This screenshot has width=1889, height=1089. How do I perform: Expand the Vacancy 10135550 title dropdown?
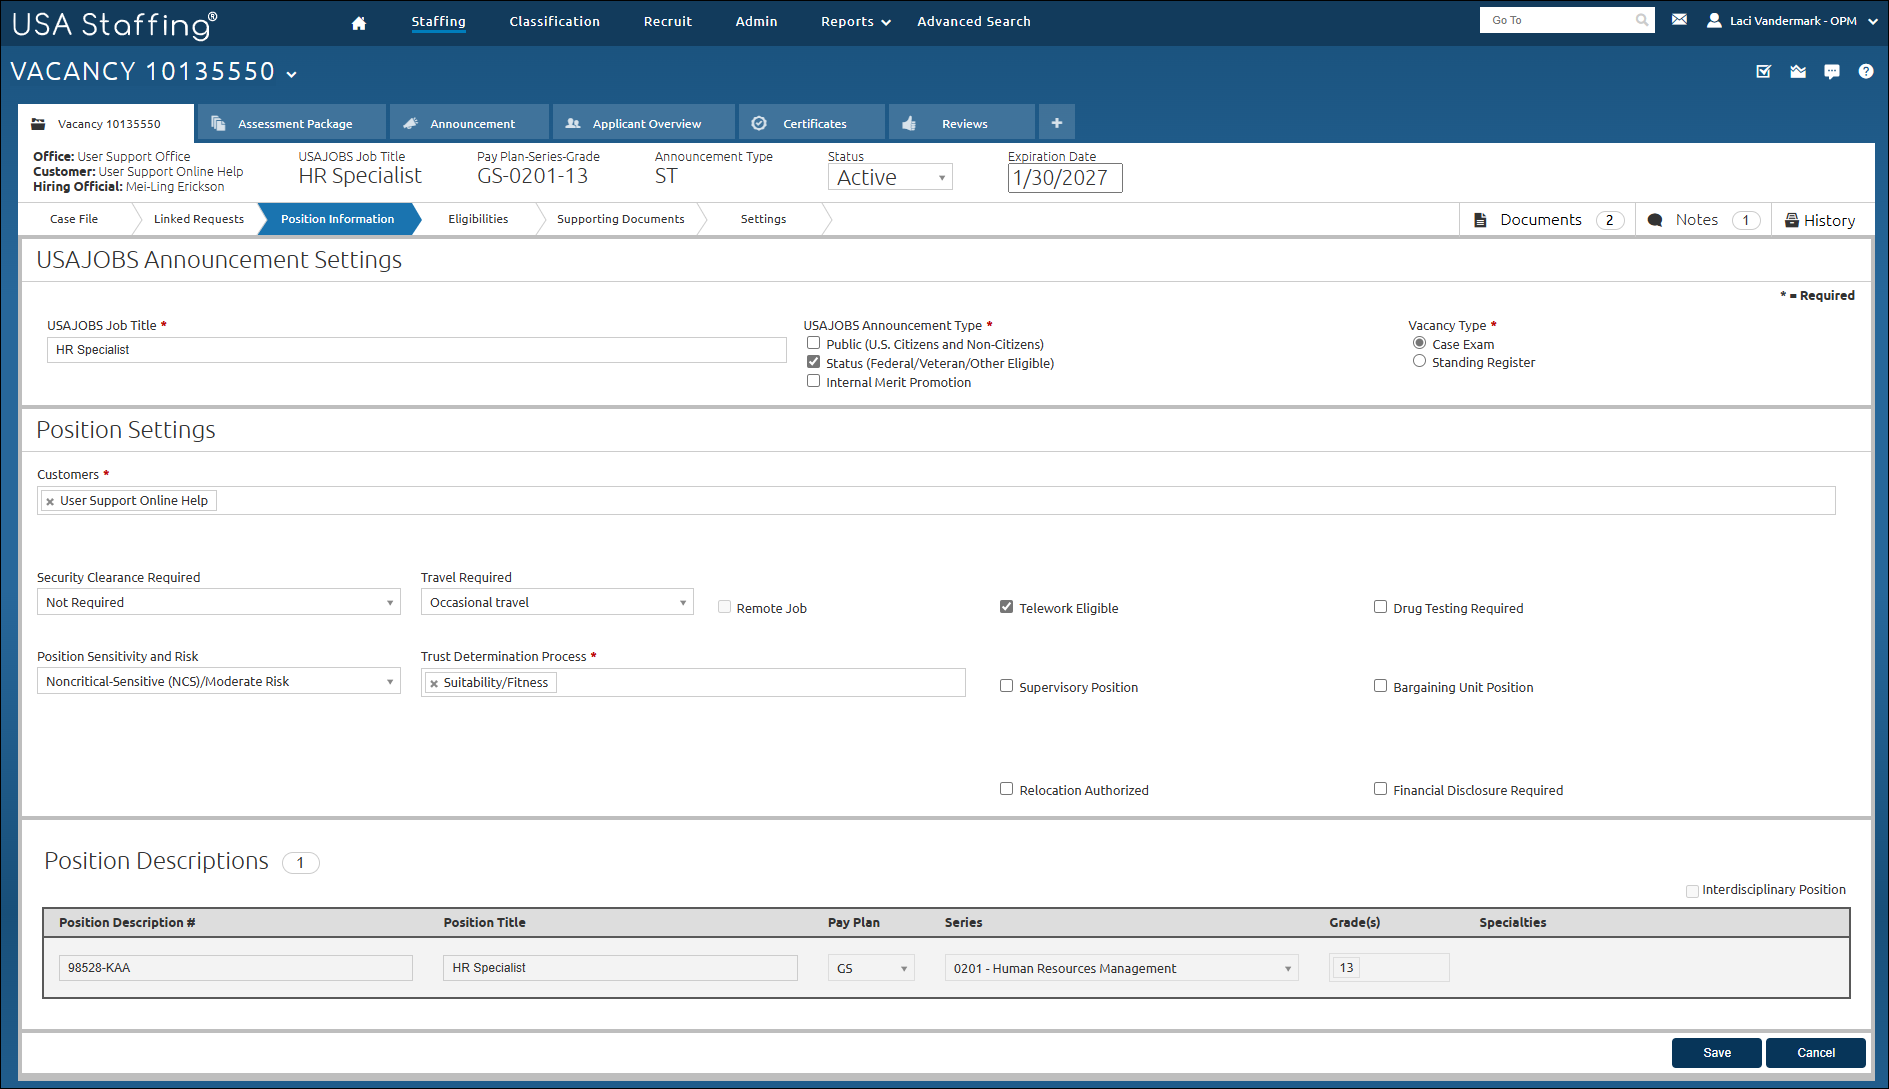point(292,74)
